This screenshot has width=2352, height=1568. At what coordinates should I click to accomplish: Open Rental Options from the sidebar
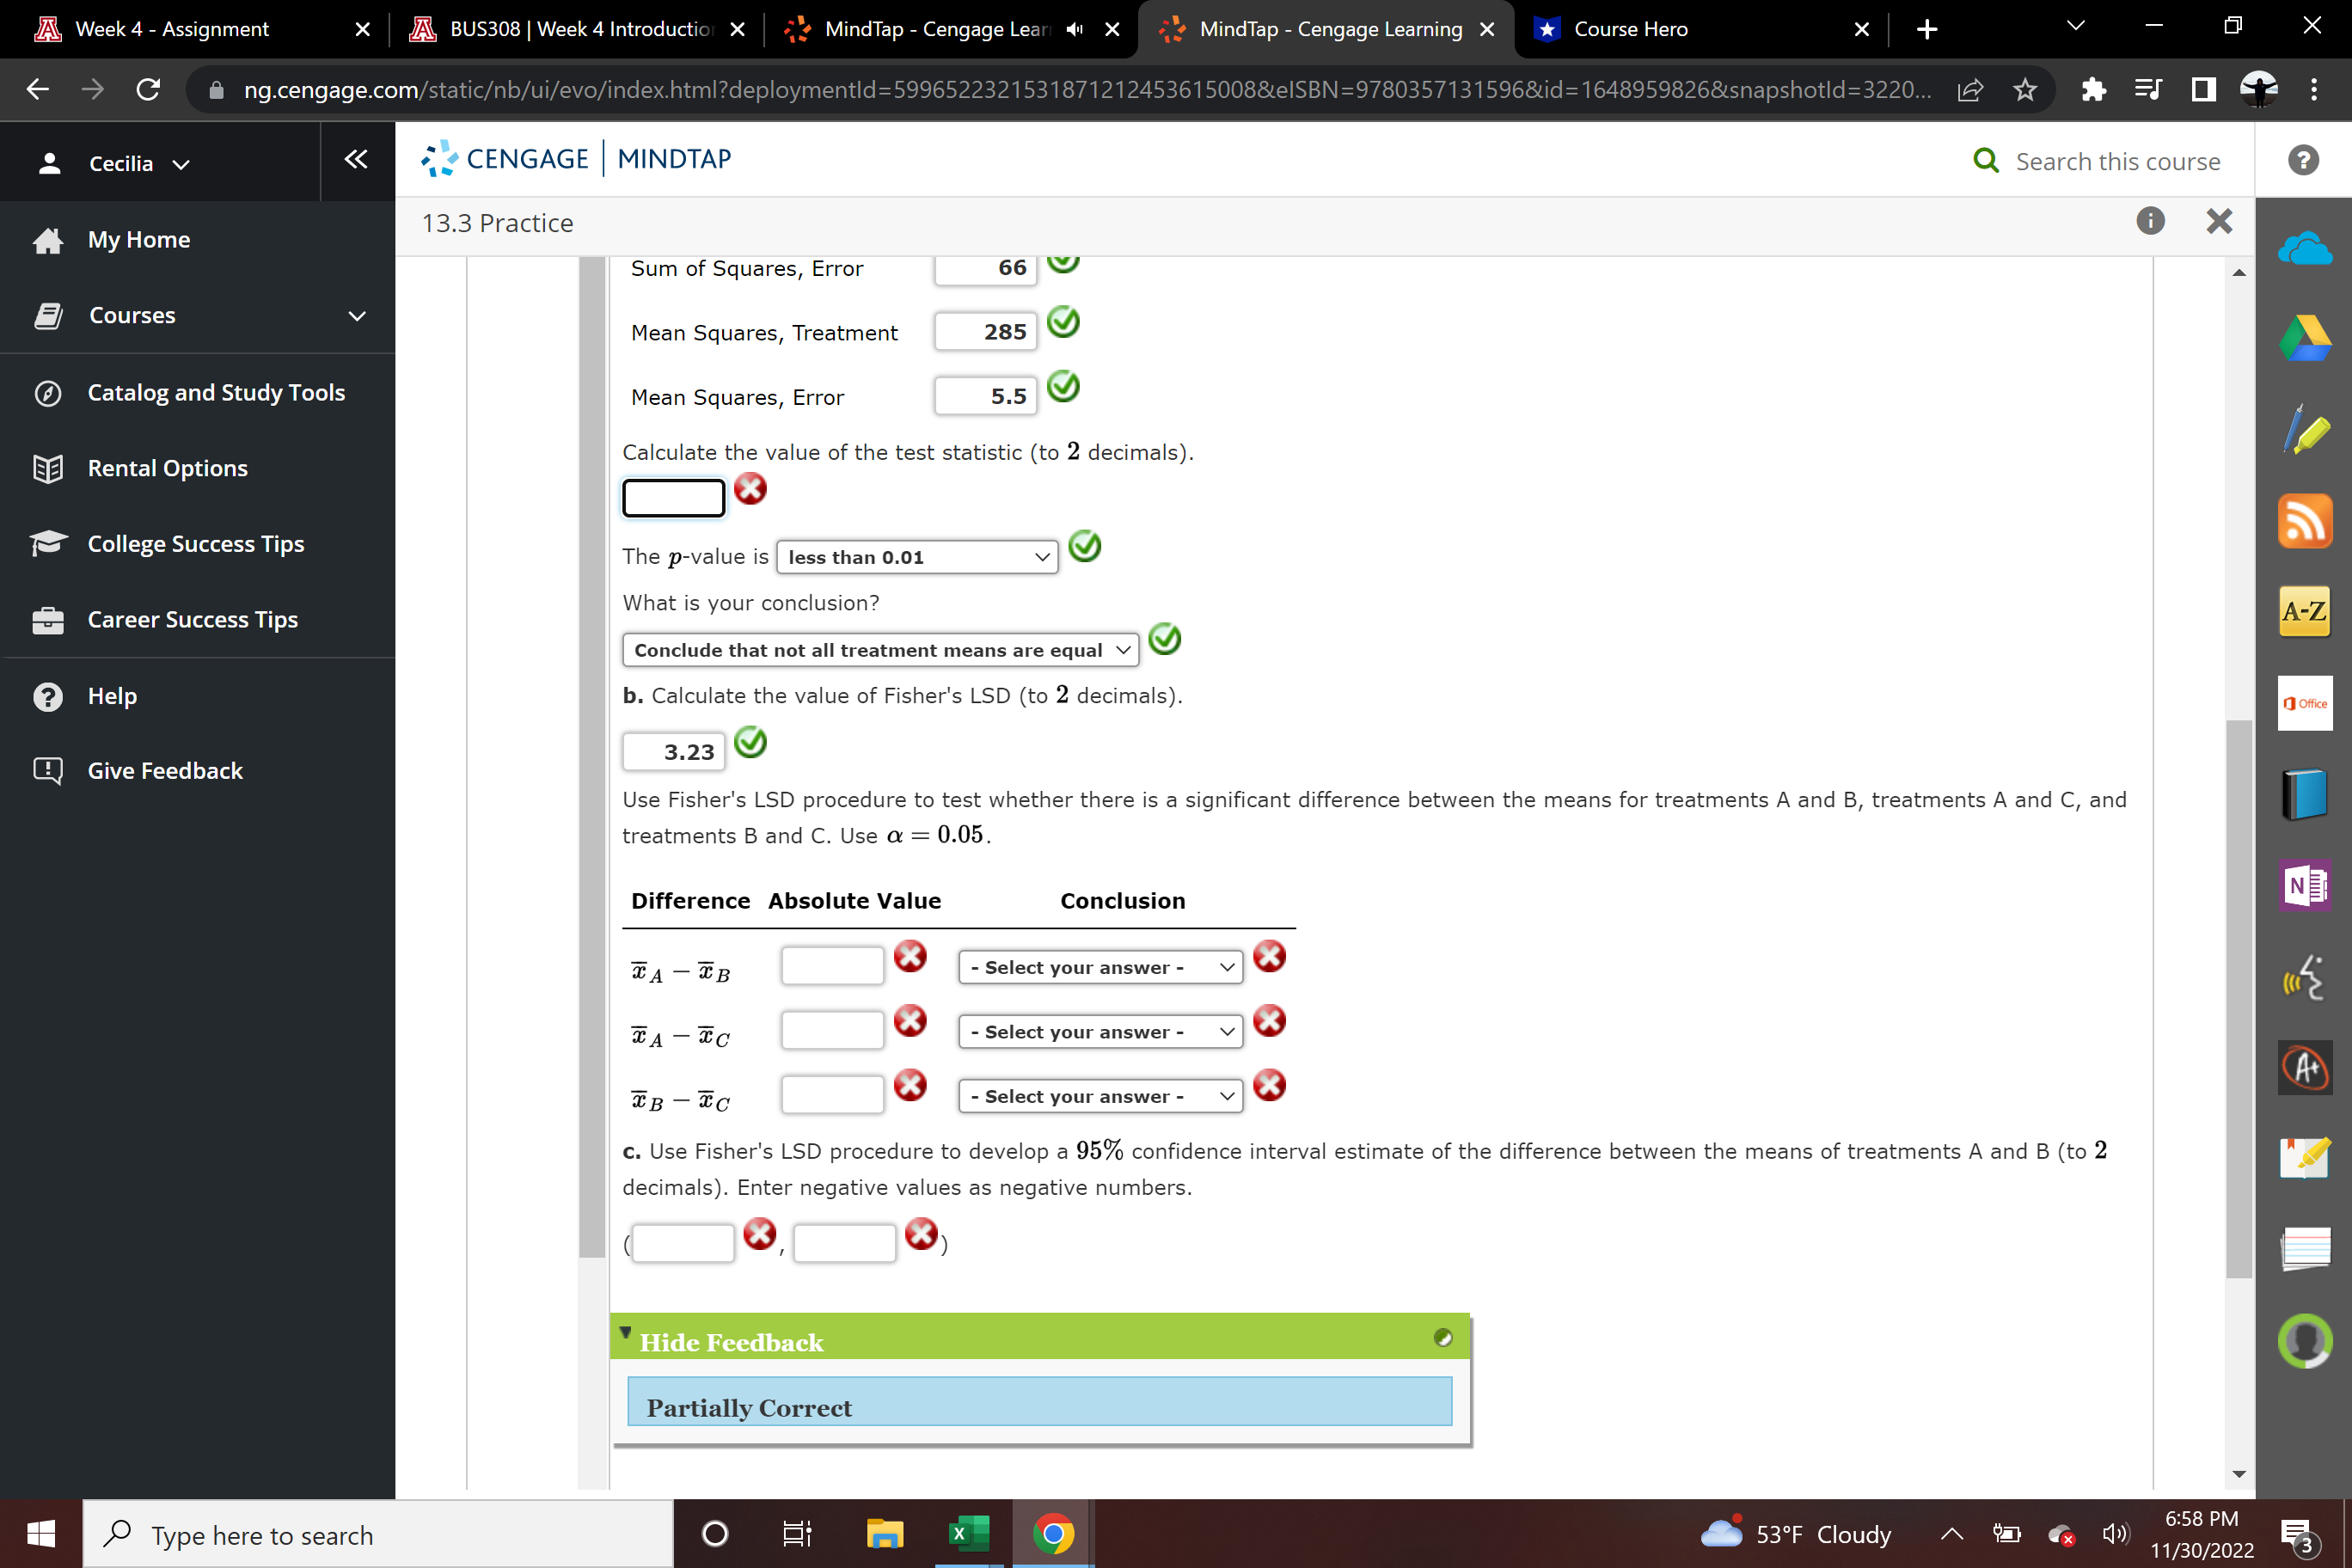click(167, 467)
